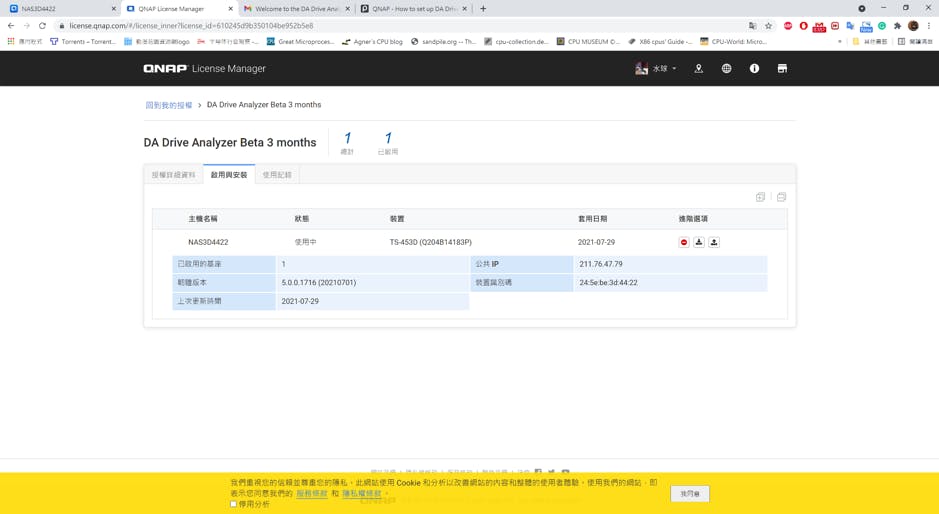Open the globe language selector icon
This screenshot has height=514, width=939.
point(726,69)
